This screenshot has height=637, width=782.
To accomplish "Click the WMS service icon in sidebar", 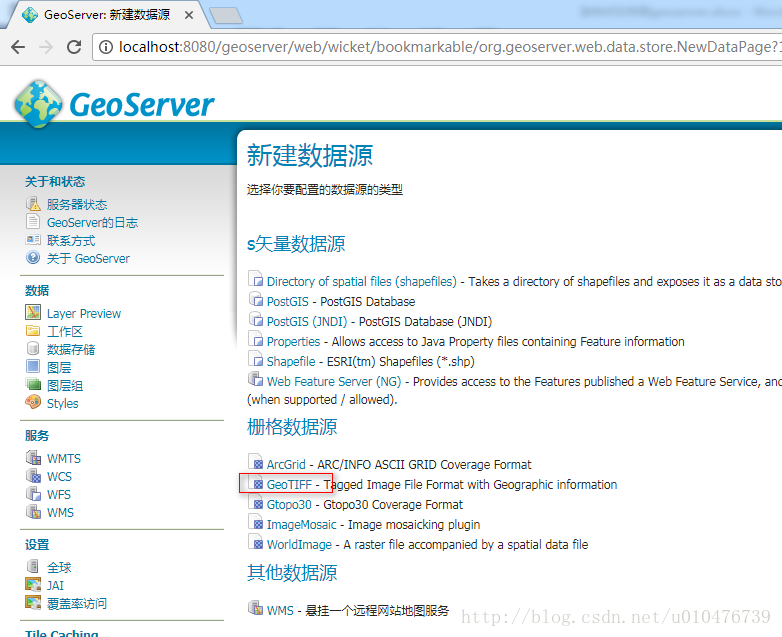I will 33,511.
